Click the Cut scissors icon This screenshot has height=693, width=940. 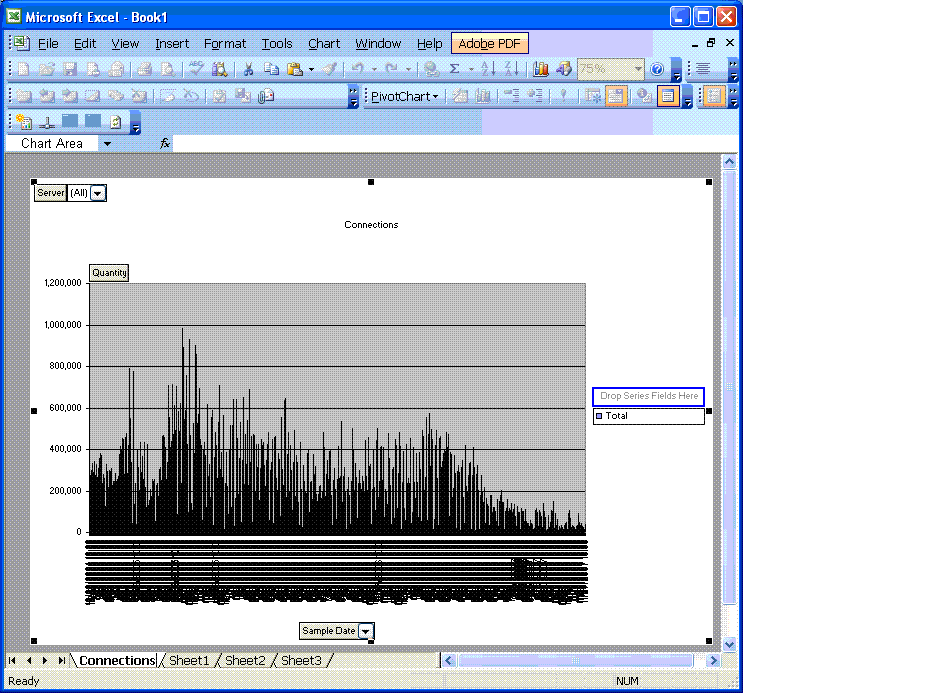pyautogui.click(x=247, y=69)
